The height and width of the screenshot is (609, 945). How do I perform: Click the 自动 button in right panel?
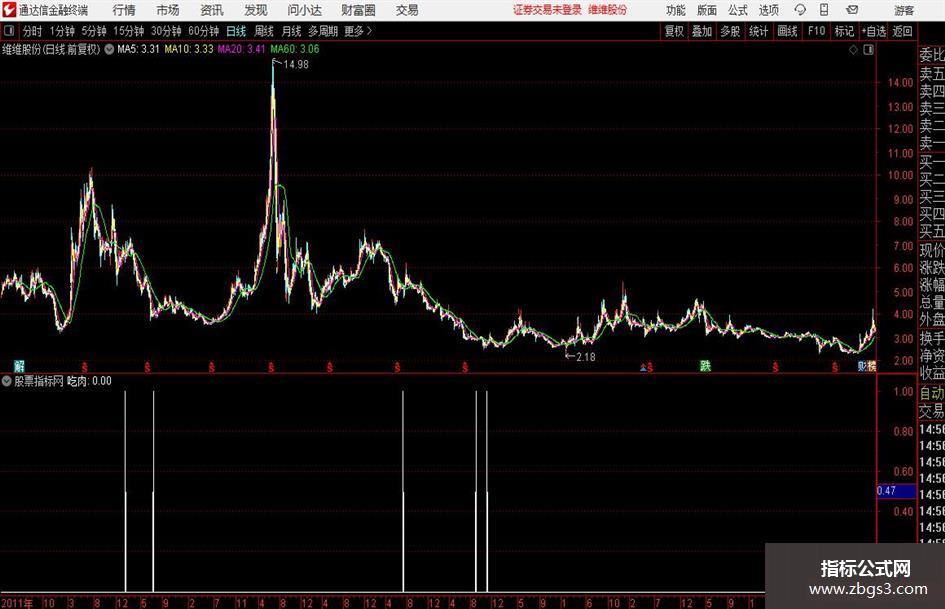click(932, 393)
